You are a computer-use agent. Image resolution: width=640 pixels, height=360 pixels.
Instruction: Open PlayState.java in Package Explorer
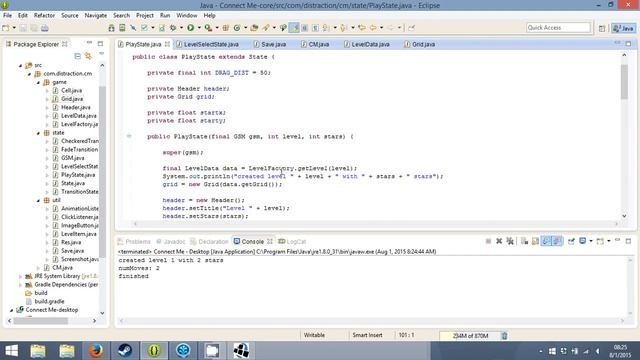point(78,175)
